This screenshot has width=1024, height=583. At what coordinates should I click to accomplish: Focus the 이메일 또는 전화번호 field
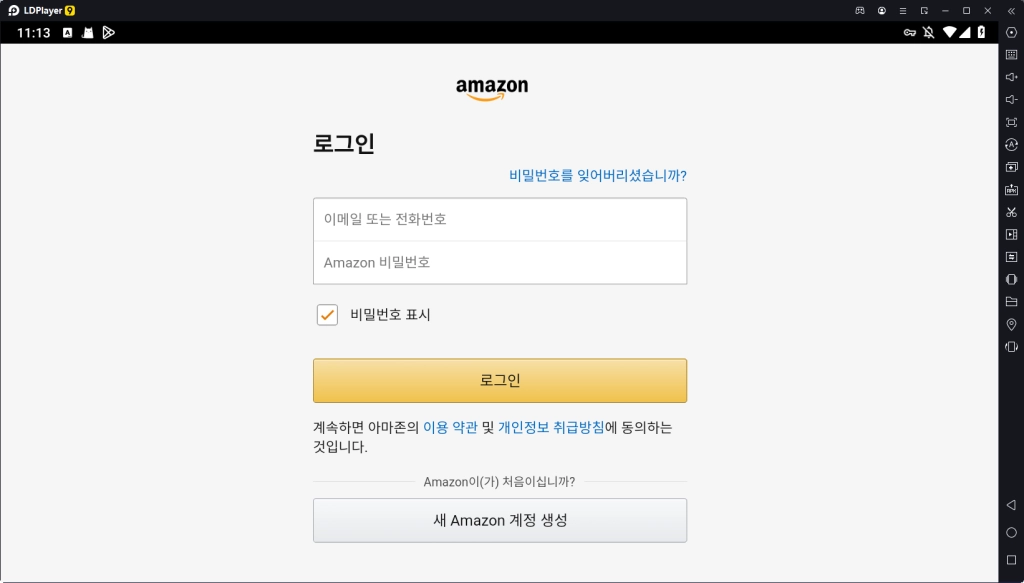pos(500,219)
